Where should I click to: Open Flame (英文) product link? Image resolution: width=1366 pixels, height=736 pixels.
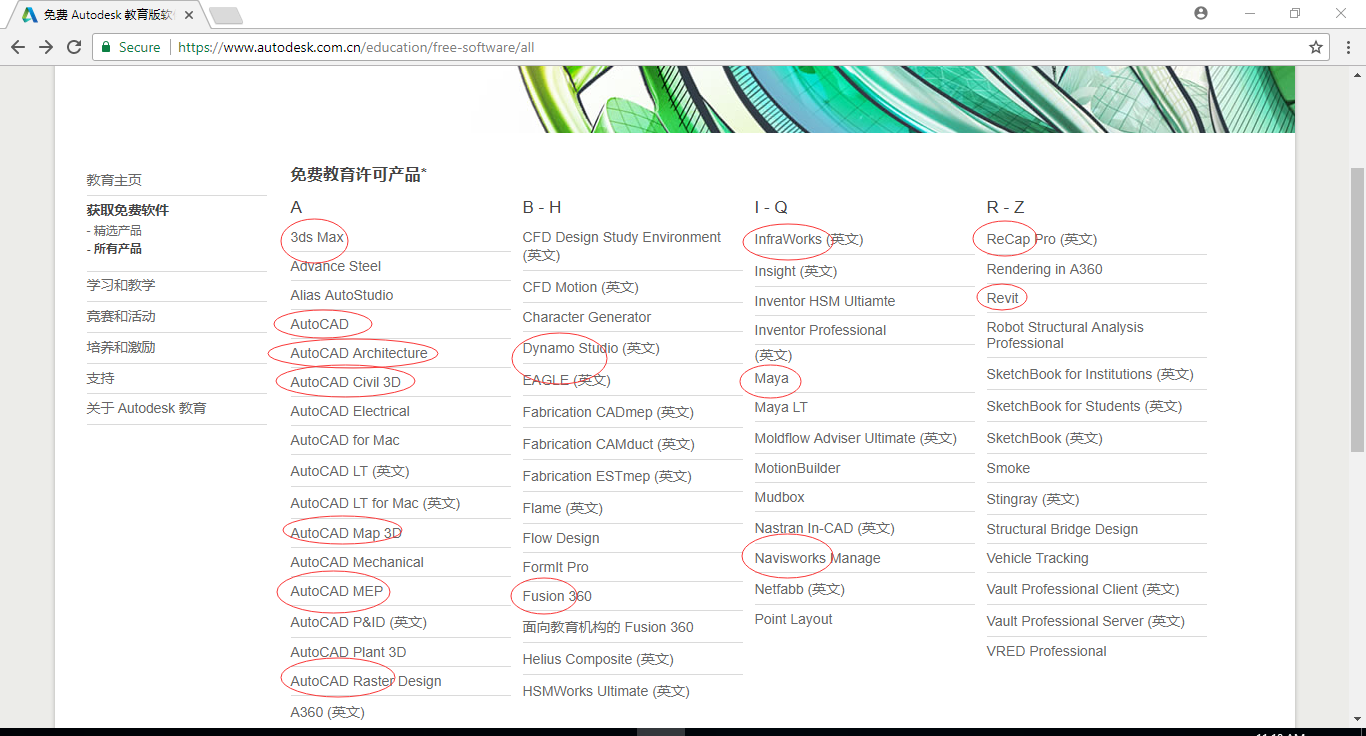tap(563, 508)
